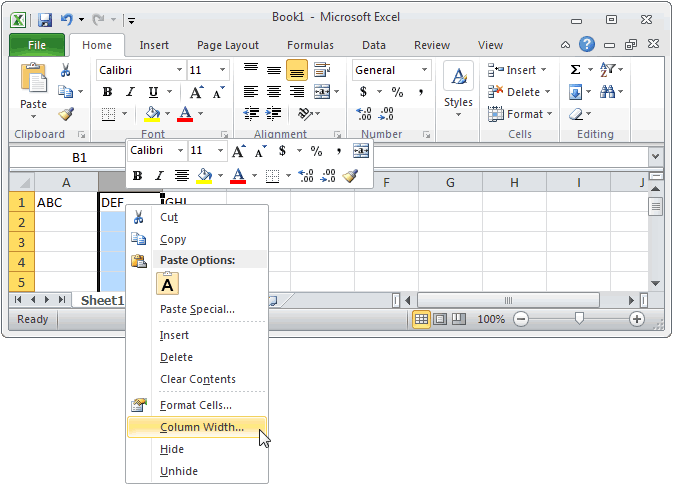Expand the formula bar chevron
673x486 pixels.
pos(655,157)
